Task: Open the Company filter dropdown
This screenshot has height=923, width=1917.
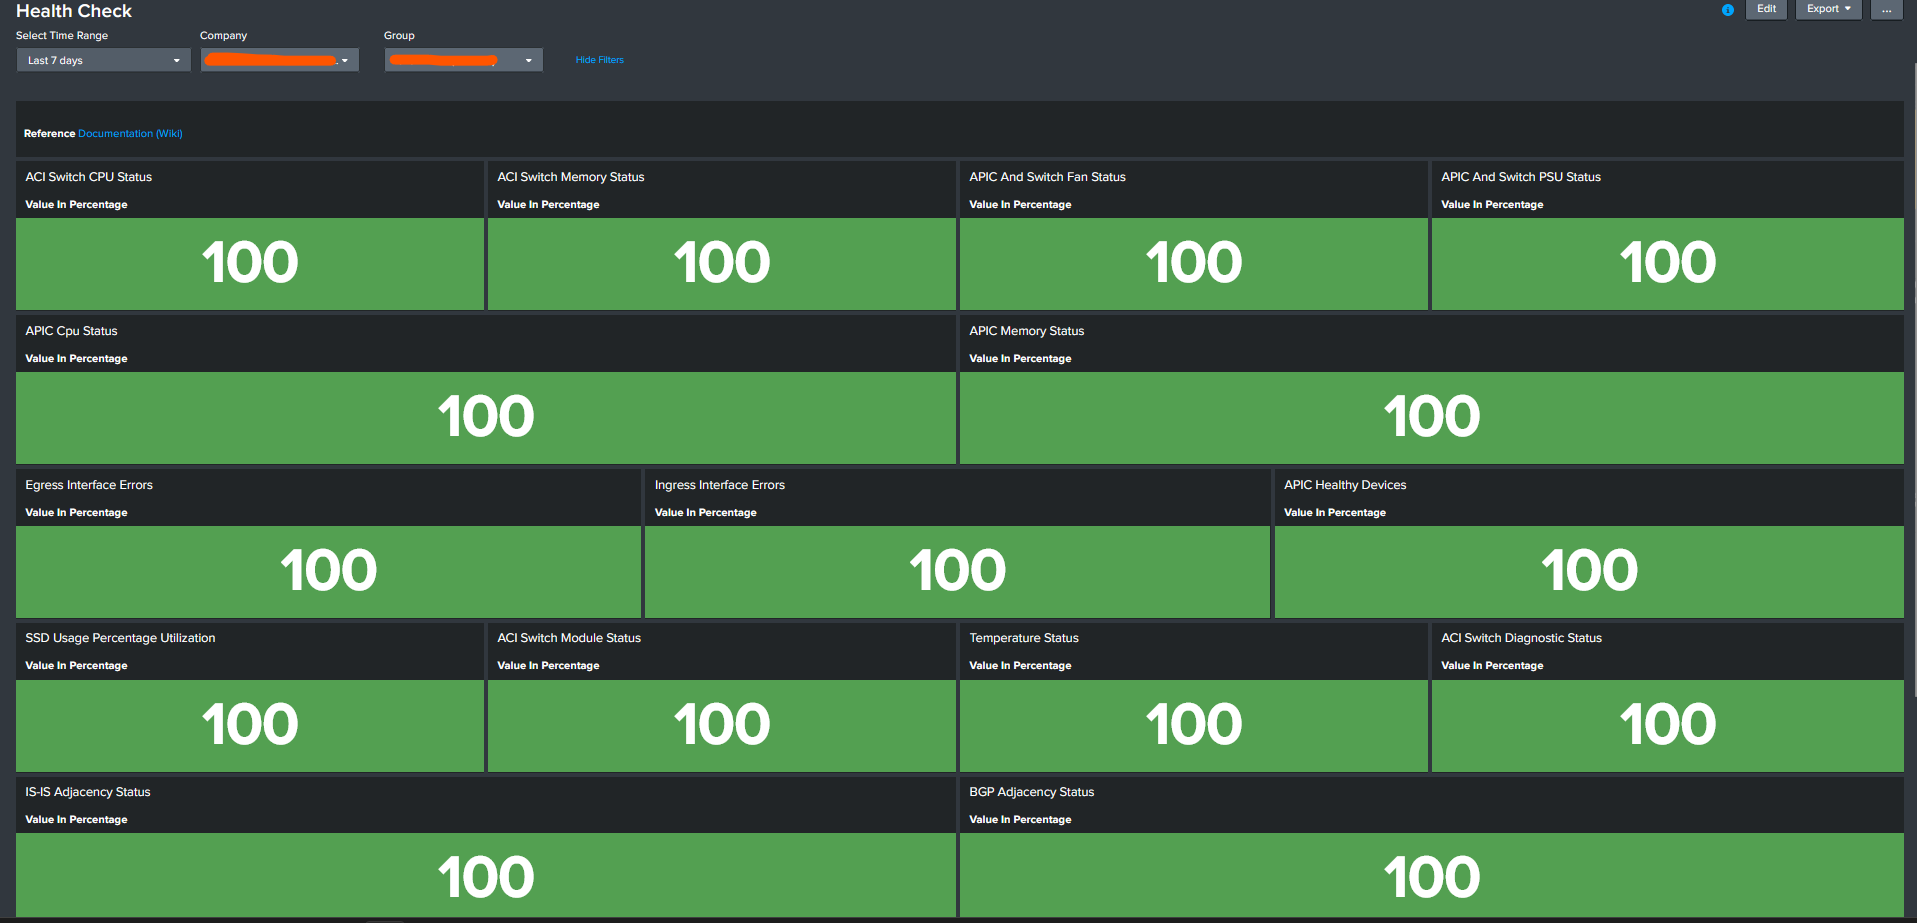Action: coord(279,60)
